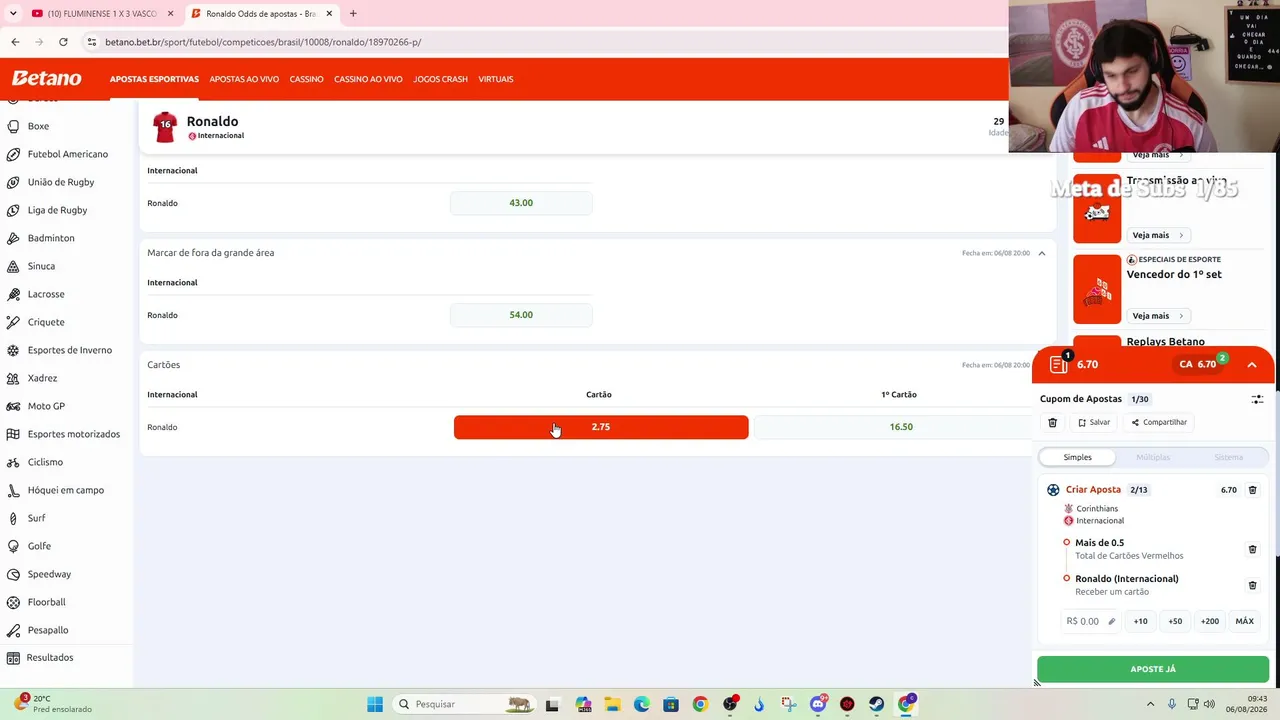Remove the Criar Aposta bet entirely
This screenshot has width=1280, height=720.
(1252, 490)
